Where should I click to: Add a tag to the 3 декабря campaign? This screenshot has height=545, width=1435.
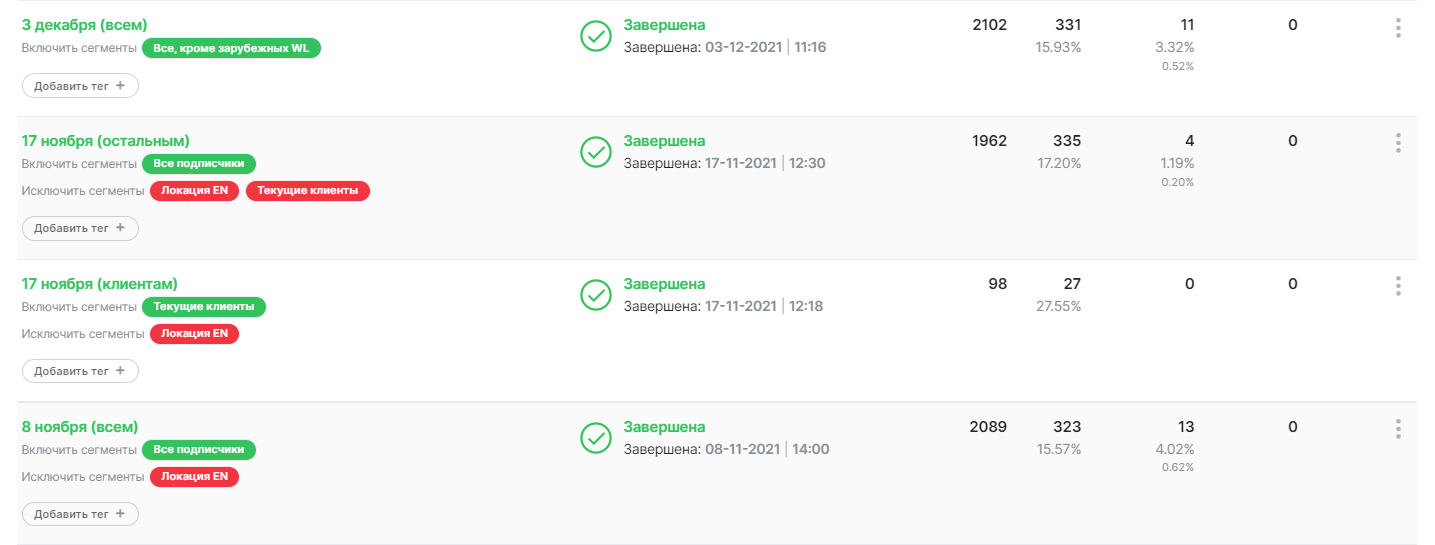point(80,86)
